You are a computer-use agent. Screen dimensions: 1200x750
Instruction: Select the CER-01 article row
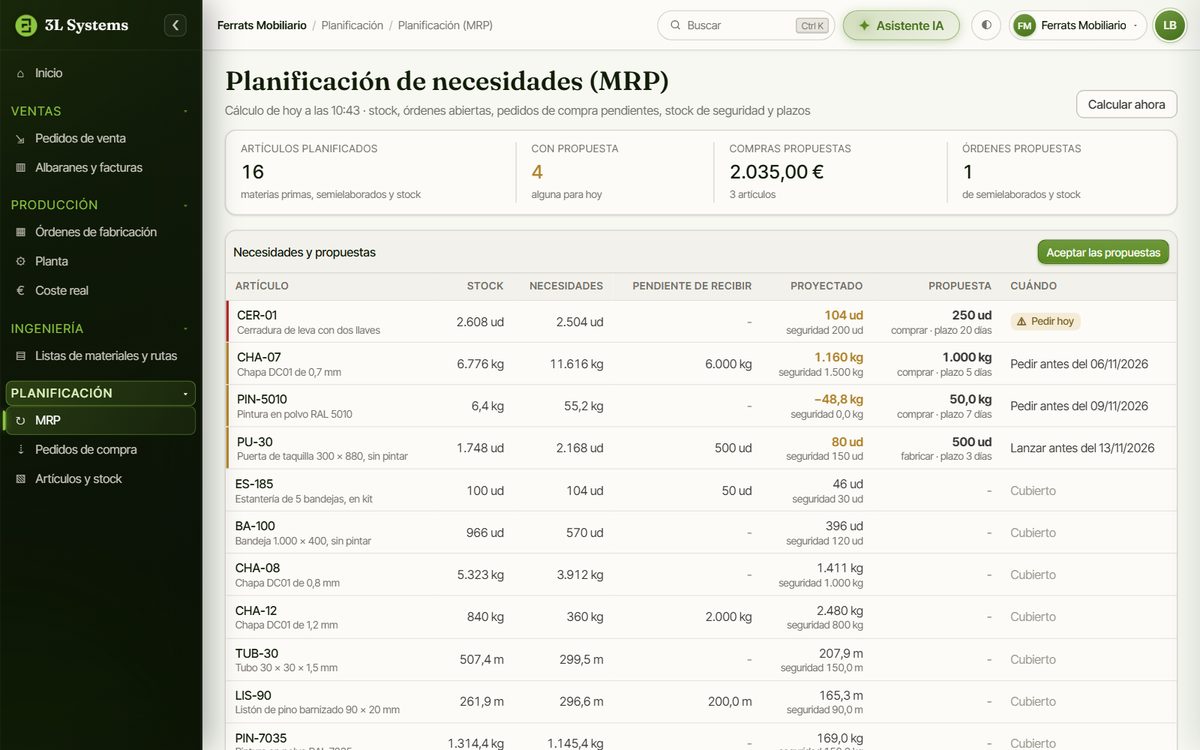click(x=701, y=322)
